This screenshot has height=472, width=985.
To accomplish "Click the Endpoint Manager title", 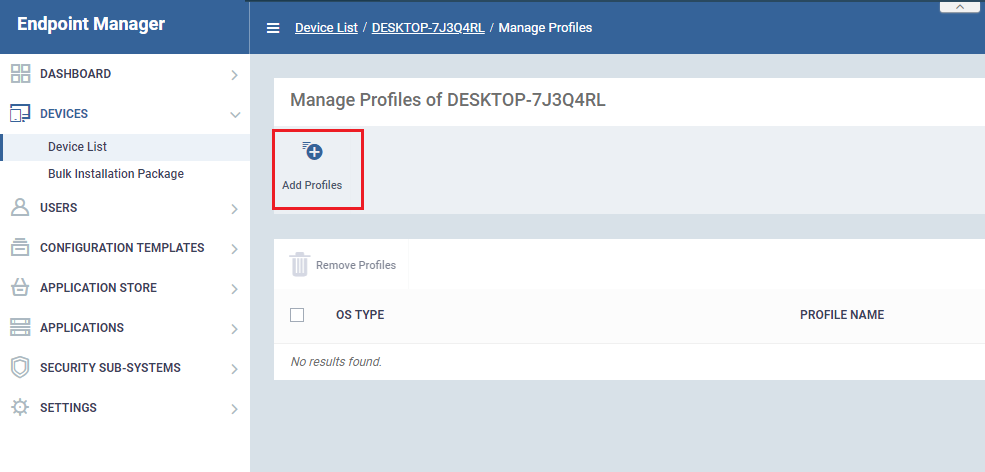I will [x=91, y=24].
